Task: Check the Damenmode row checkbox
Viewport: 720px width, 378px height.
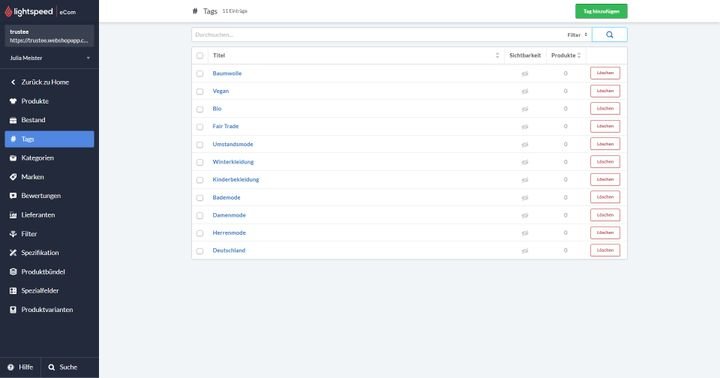Action: 200,215
